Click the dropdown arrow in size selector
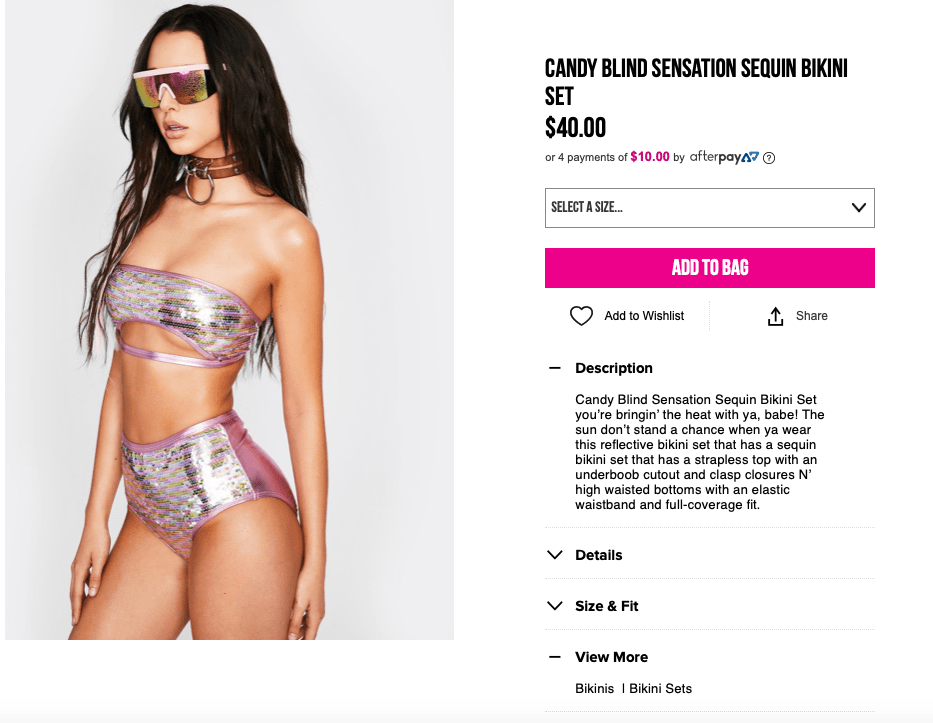Image resolution: width=933 pixels, height=723 pixels. [x=858, y=208]
